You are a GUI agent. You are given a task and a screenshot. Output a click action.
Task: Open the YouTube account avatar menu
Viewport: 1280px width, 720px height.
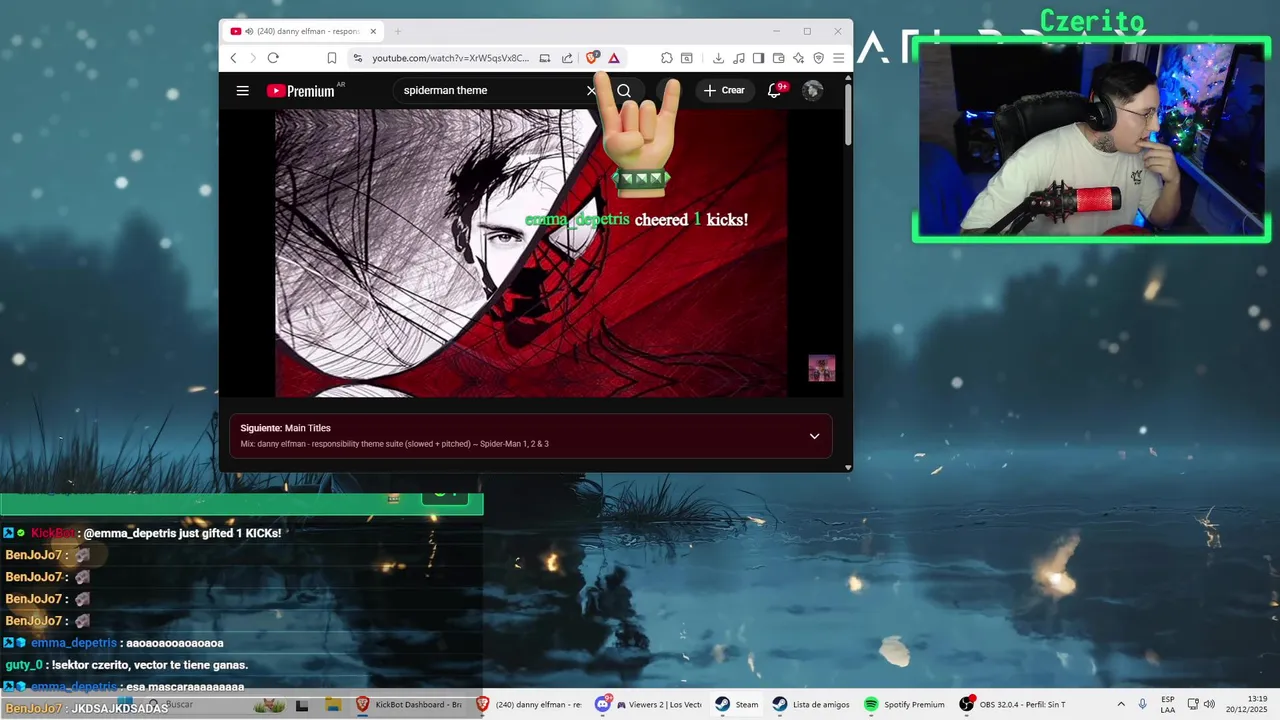[x=812, y=90]
